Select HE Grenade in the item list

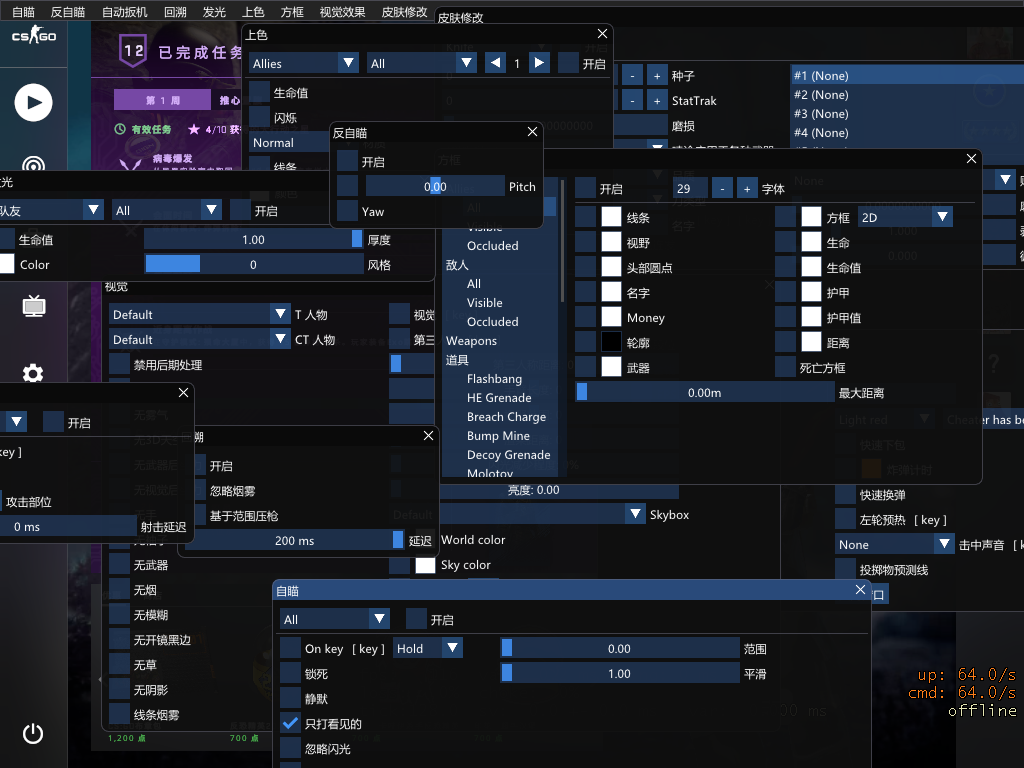(x=500, y=398)
